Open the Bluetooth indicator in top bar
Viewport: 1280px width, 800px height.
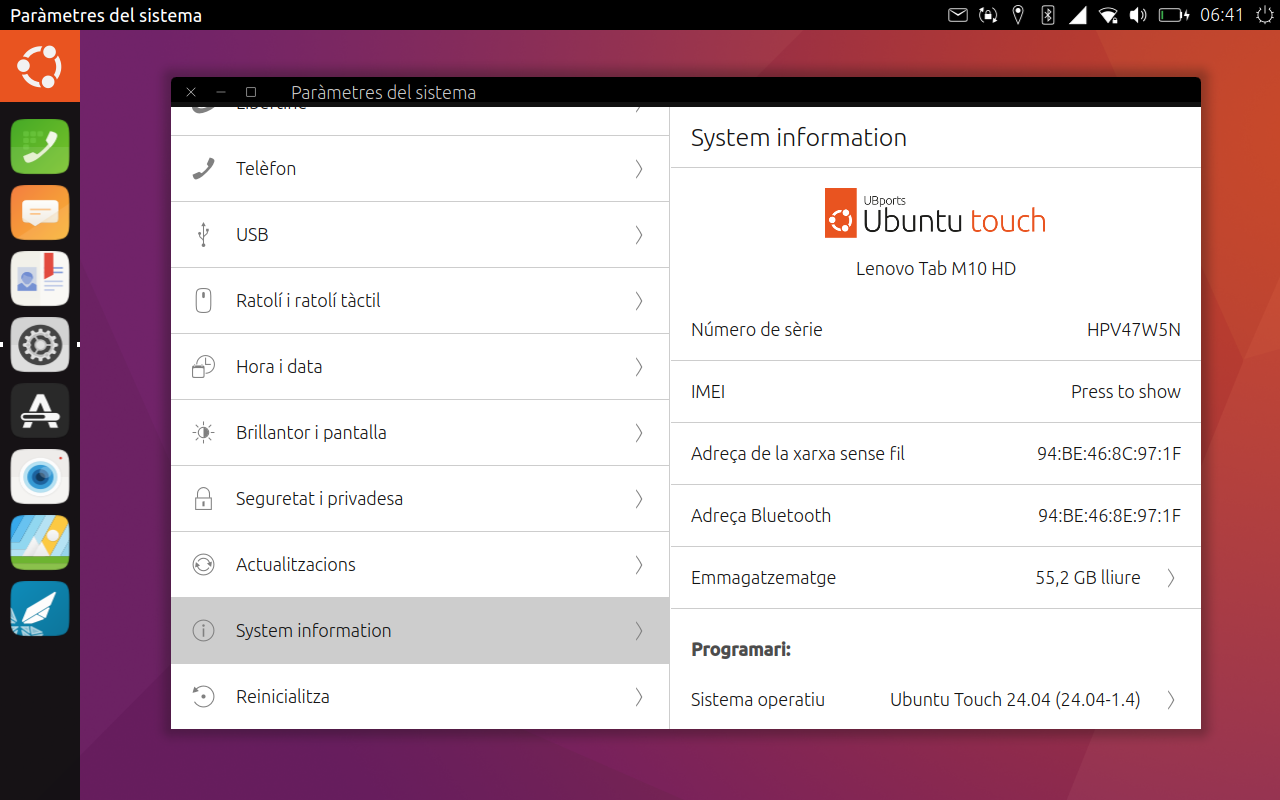point(1048,15)
